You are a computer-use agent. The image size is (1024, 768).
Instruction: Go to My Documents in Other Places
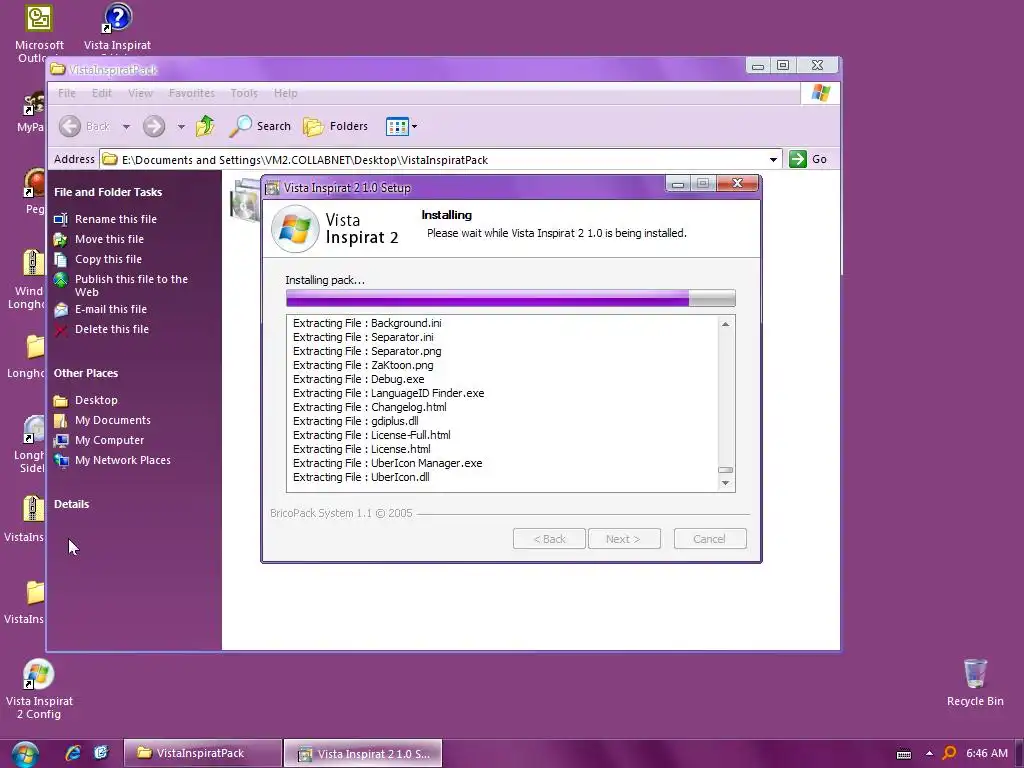pyautogui.click(x=112, y=420)
